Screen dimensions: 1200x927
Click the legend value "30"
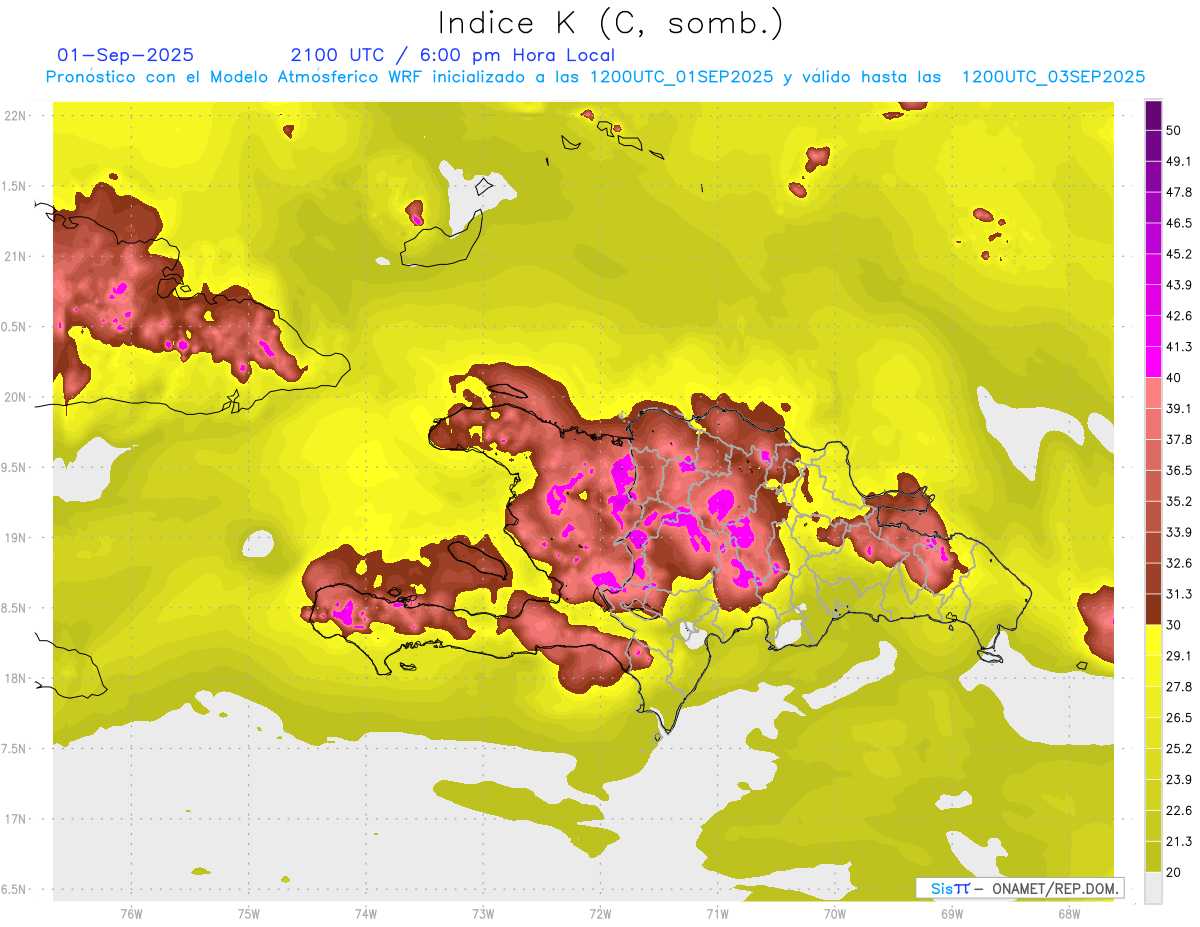tap(1174, 625)
